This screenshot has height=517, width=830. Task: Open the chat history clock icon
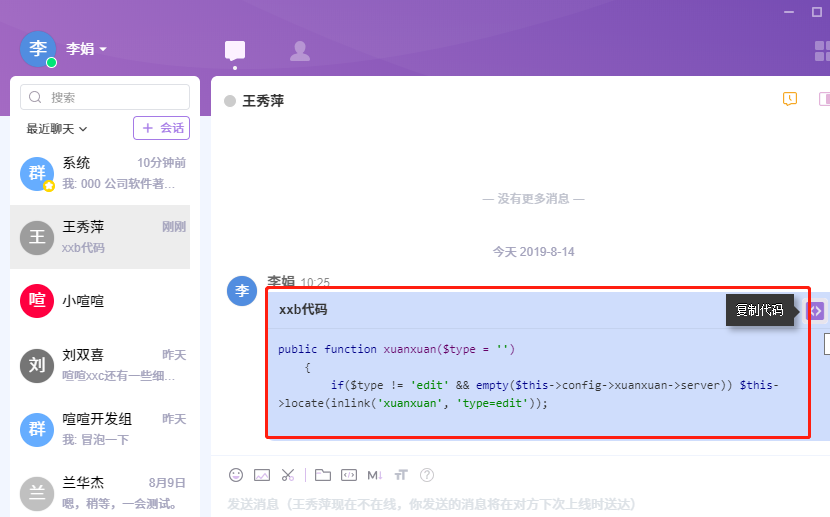(x=790, y=99)
